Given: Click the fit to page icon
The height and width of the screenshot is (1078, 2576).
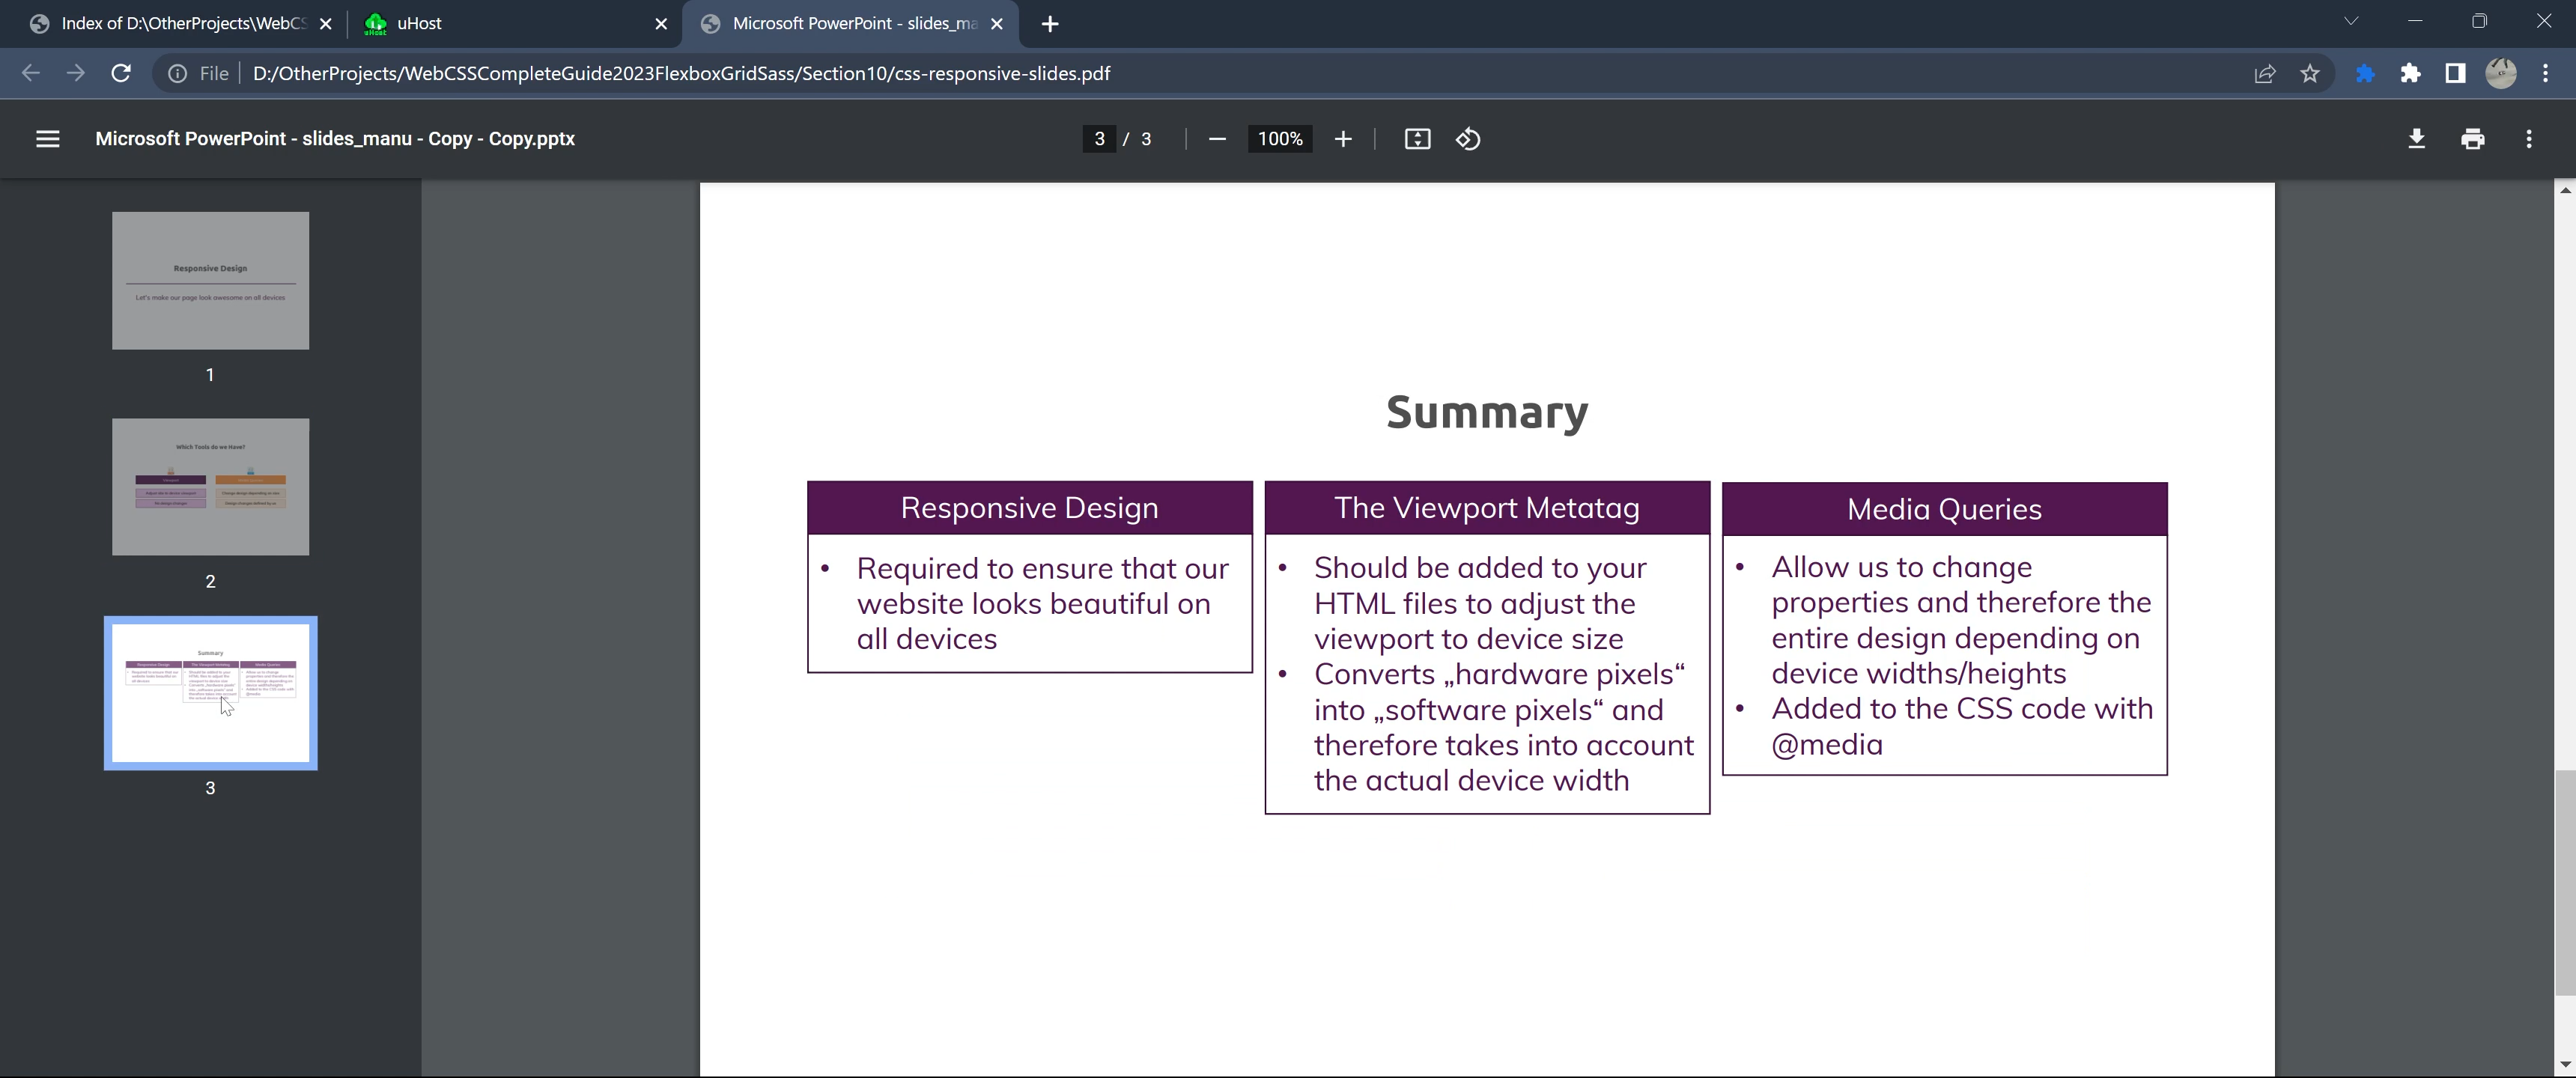Looking at the screenshot, I should coord(1417,139).
